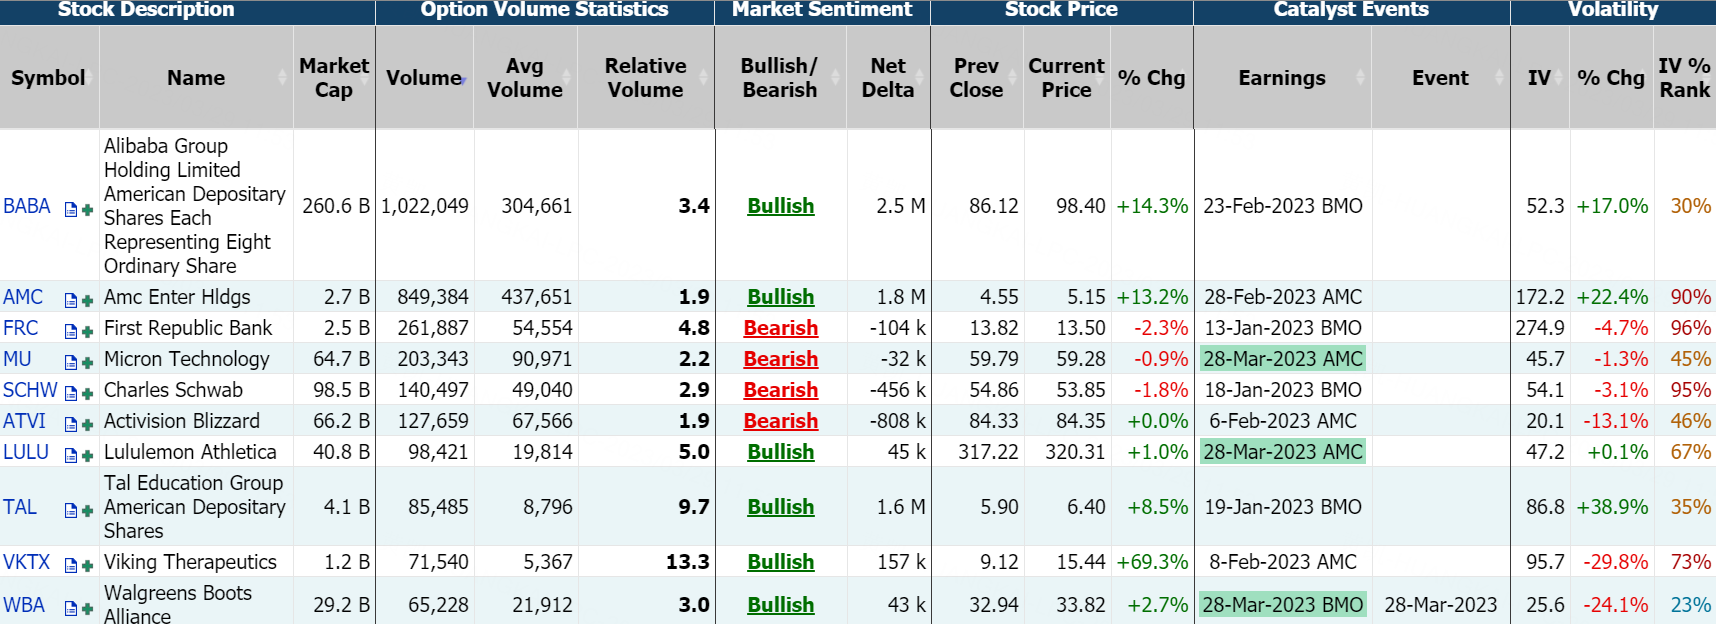Click the green plus icon beside AMC
This screenshot has width=1716, height=624.
(x=87, y=300)
